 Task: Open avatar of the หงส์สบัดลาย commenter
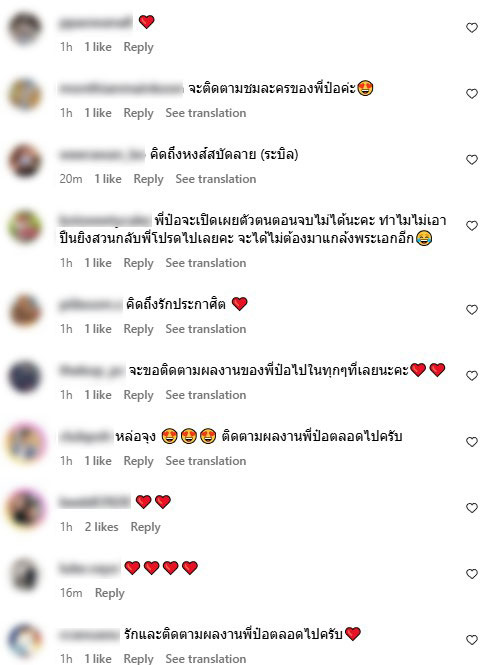point(25,161)
